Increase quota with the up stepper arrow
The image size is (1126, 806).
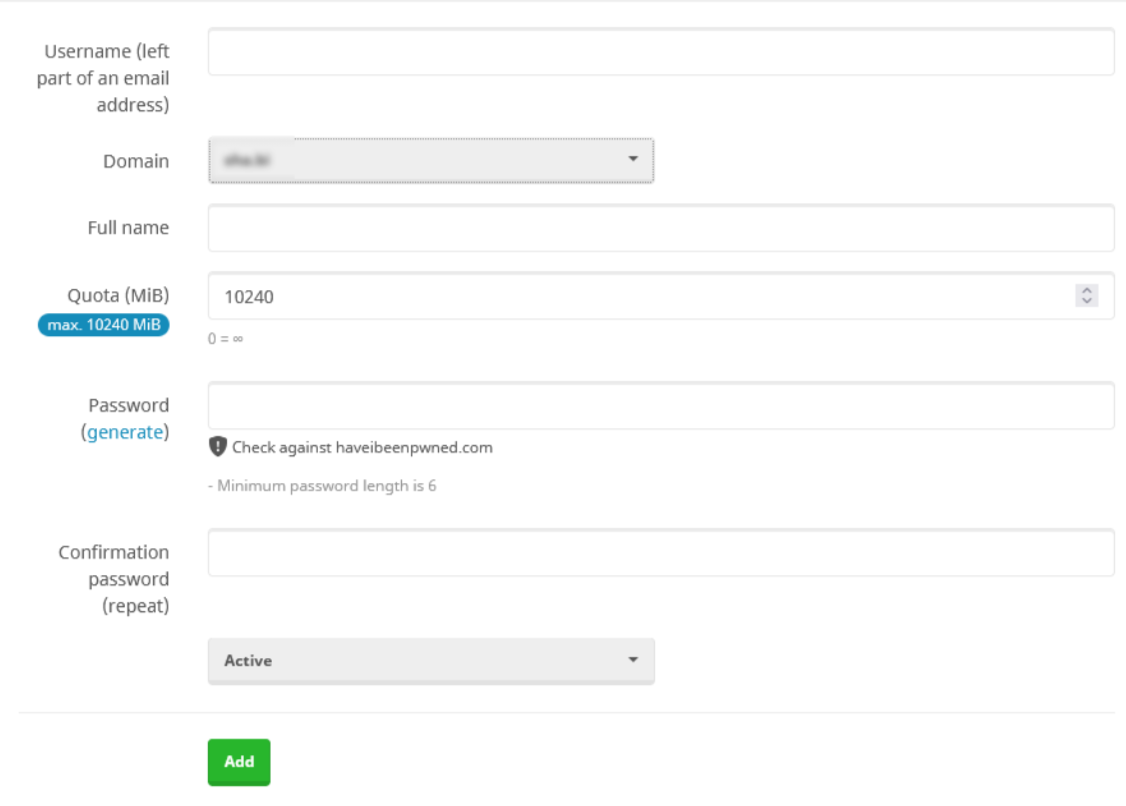click(x=1086, y=291)
